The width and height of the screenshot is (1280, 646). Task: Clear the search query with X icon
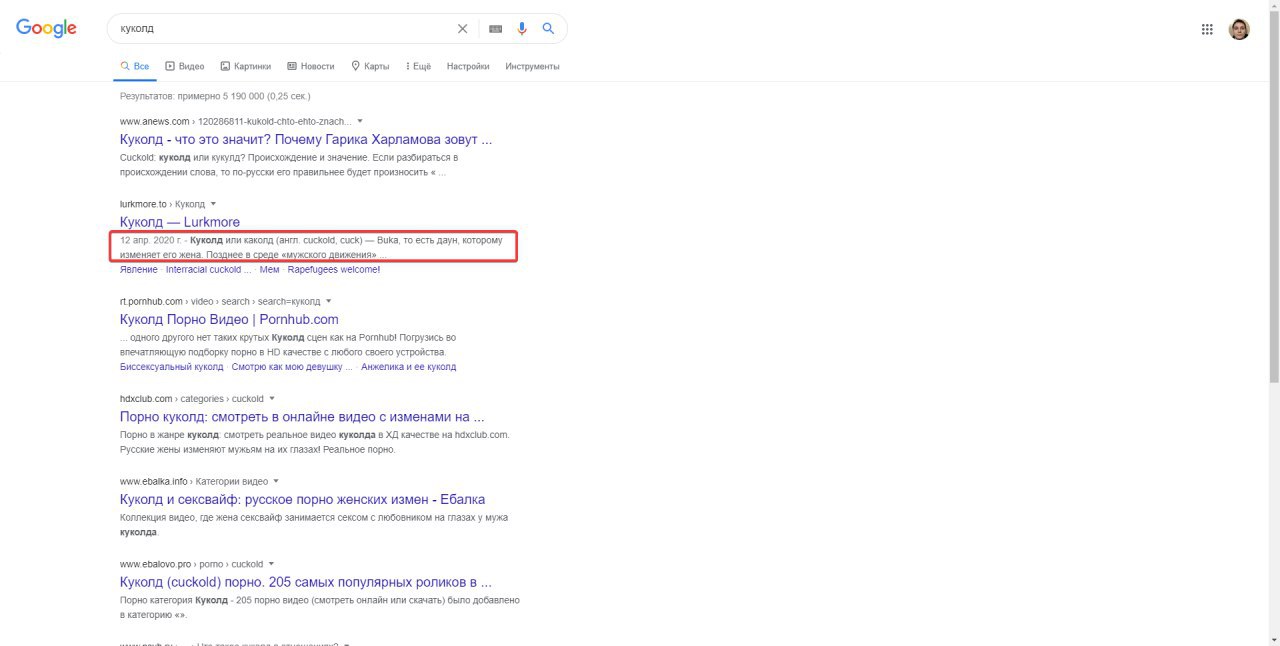[462, 29]
